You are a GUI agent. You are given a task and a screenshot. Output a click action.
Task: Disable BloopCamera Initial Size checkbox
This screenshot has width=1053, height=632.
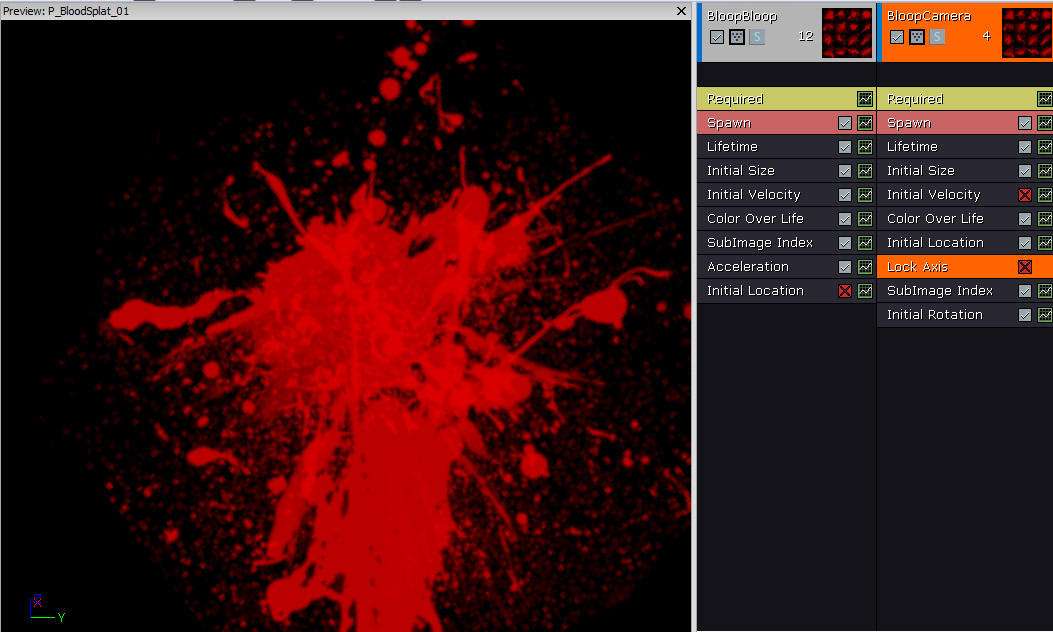(1025, 171)
